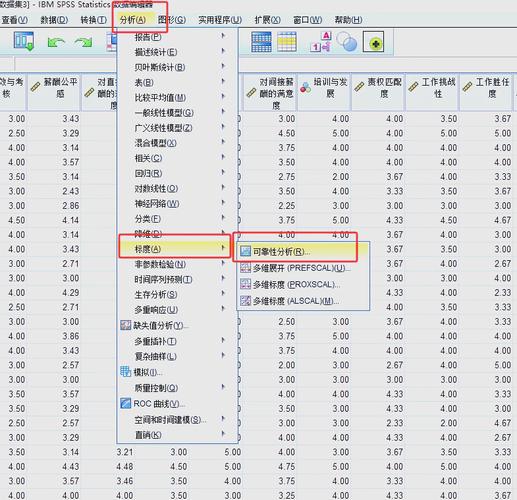Image resolution: width=517 pixels, height=500 pixels.
Task: Expand the 回归 submenu arrow
Action: pyautogui.click(x=223, y=172)
